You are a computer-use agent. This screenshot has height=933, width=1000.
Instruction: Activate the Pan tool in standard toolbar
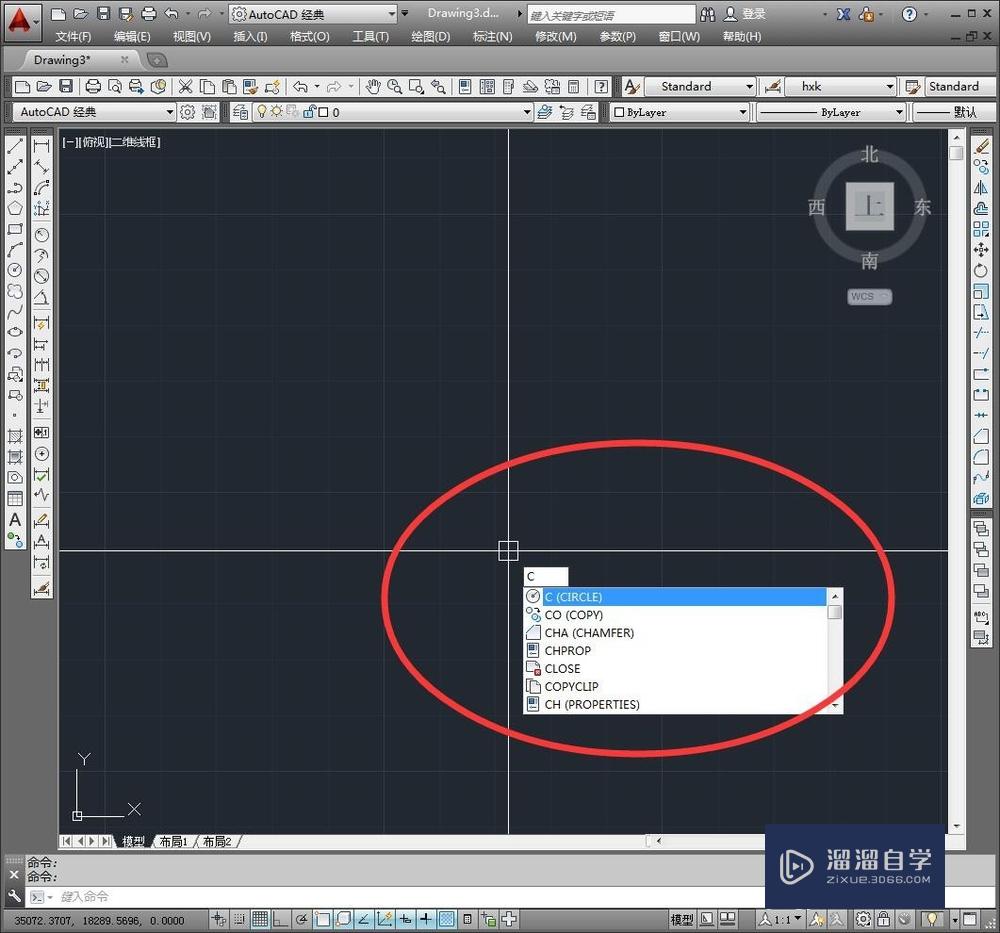pos(373,86)
